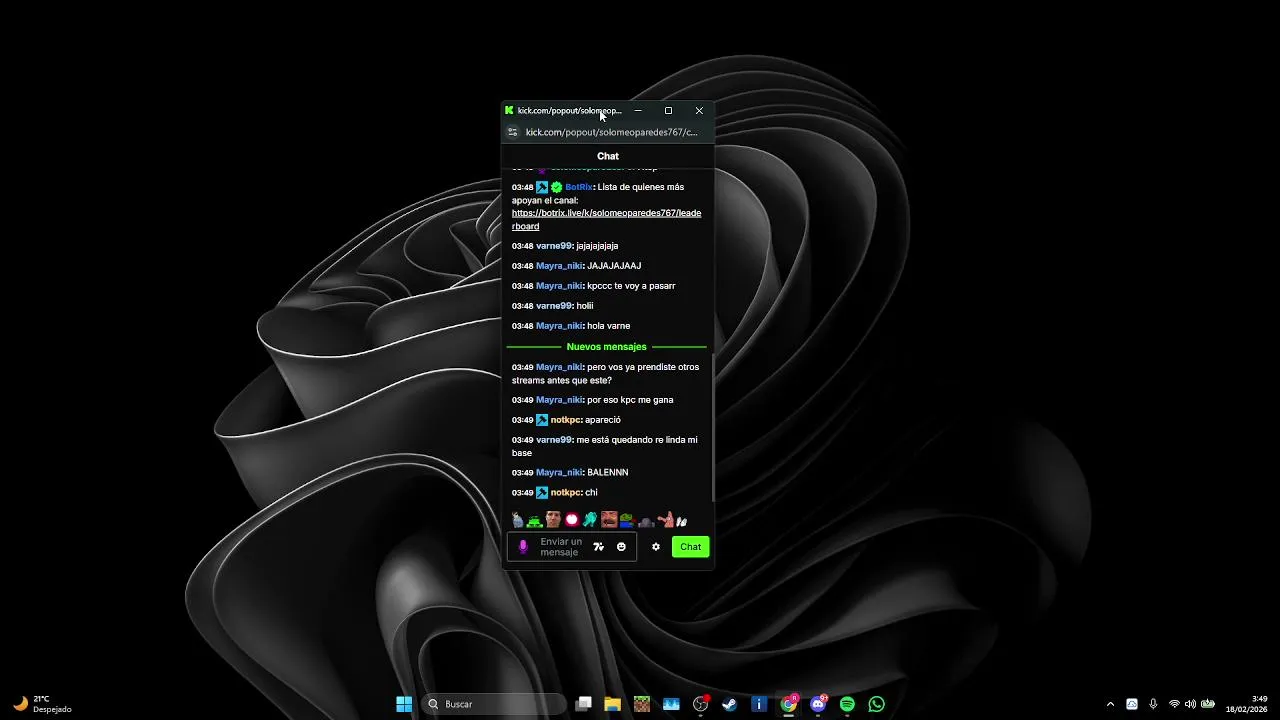The width and height of the screenshot is (1280, 720).
Task: Click the purple microphone icon in chat input
Action: pos(522,547)
